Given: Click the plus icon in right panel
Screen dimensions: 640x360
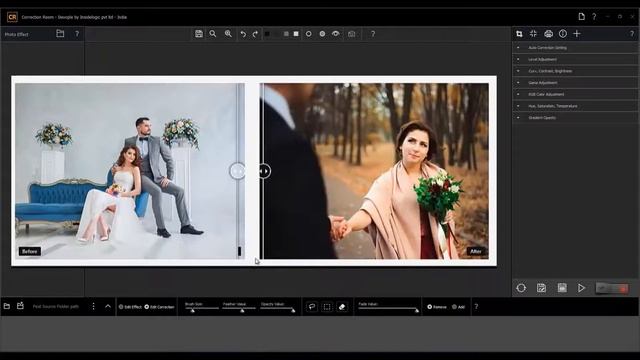Looking at the screenshot, I should tap(577, 34).
